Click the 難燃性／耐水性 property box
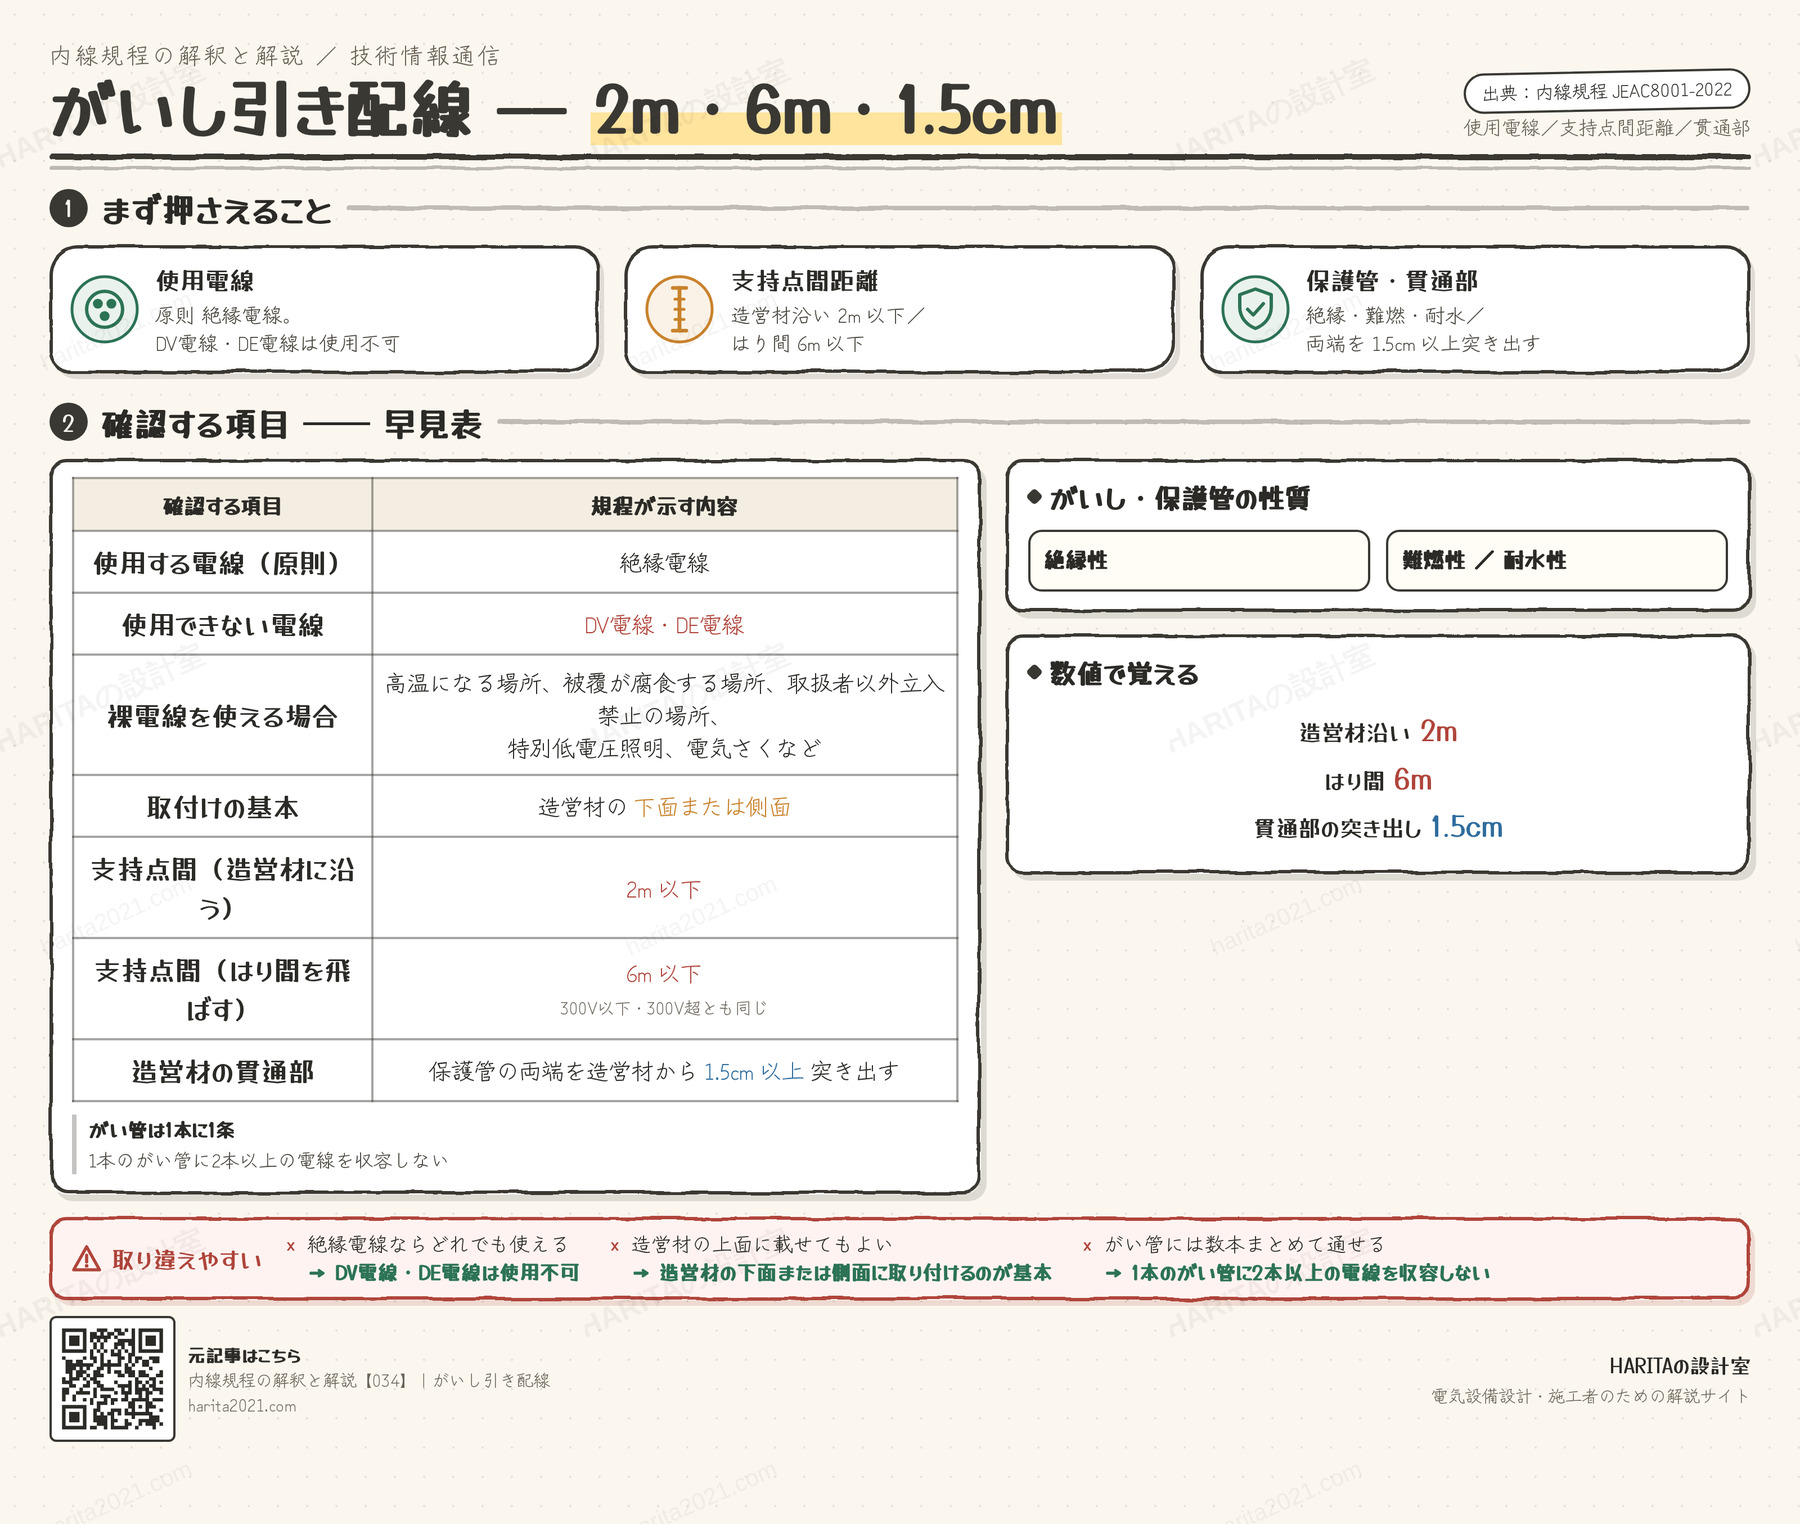 (1557, 560)
